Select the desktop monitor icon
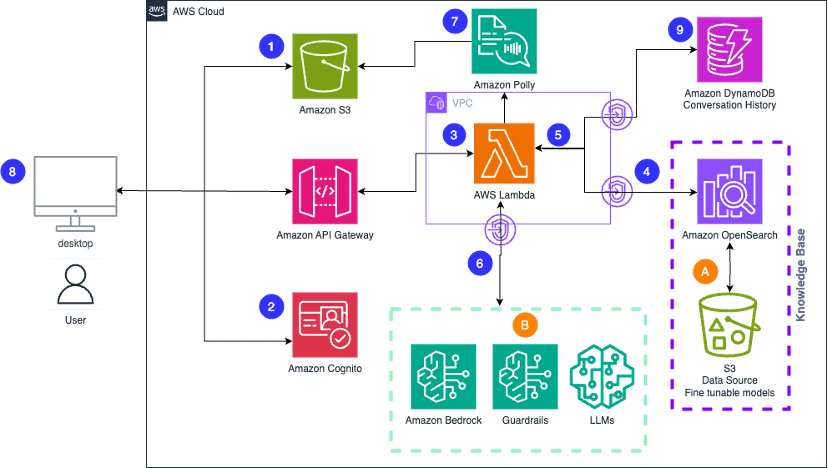This screenshot has width=828, height=468. point(75,189)
